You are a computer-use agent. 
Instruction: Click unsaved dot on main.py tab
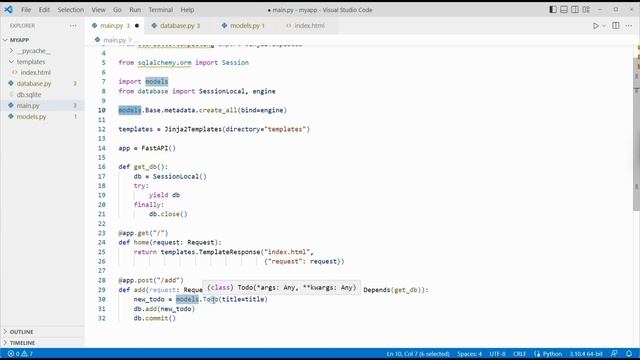pos(137,26)
